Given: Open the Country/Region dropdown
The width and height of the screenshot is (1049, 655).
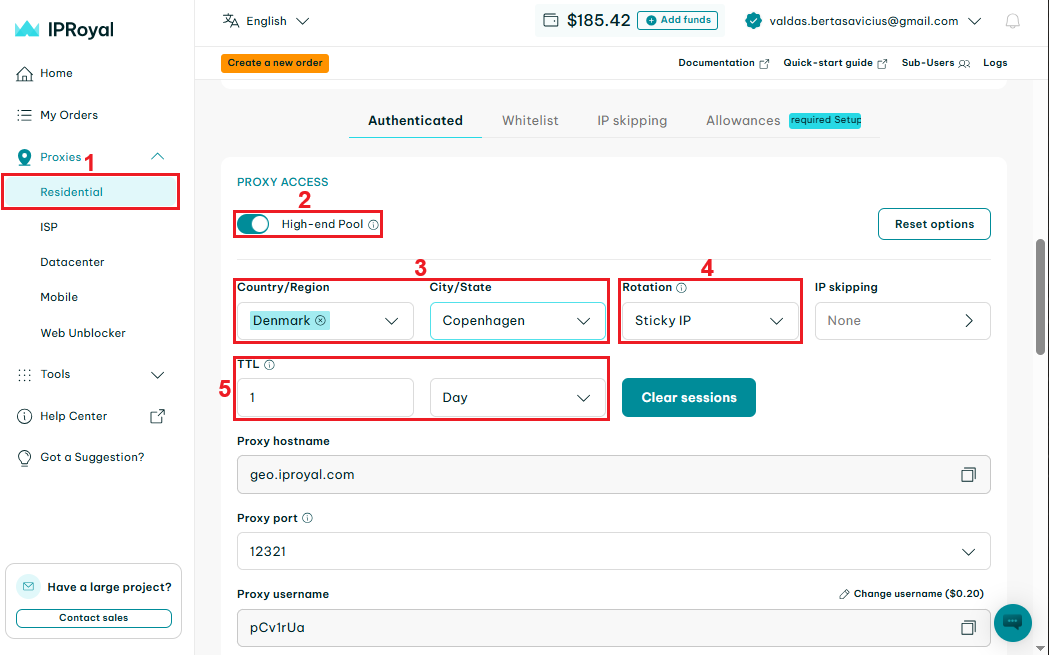Looking at the screenshot, I should [325, 321].
